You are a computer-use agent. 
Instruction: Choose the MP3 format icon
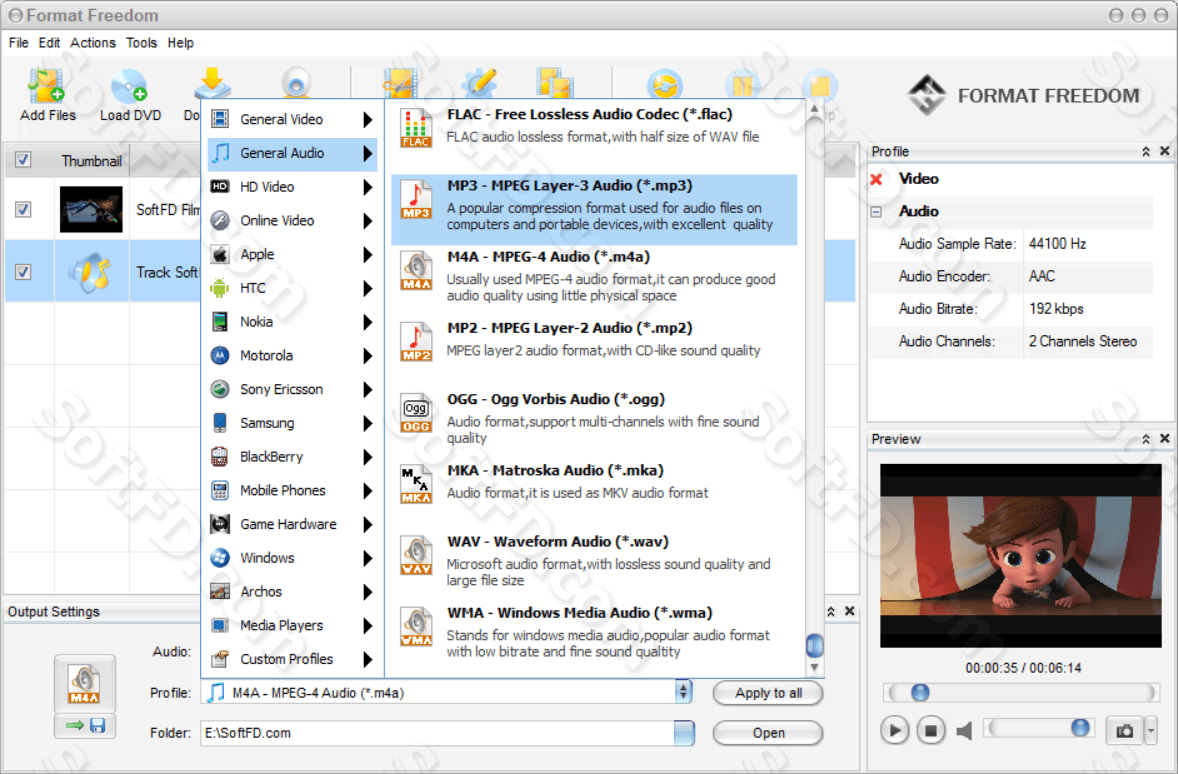click(416, 199)
